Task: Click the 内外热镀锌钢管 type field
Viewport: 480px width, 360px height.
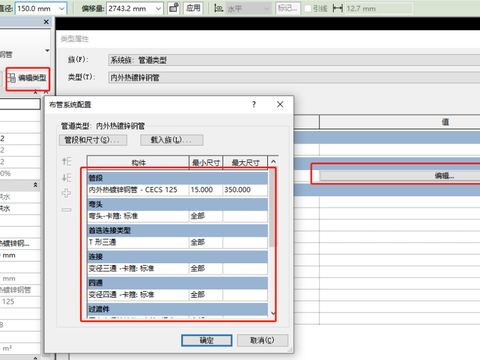Action: click(x=294, y=77)
